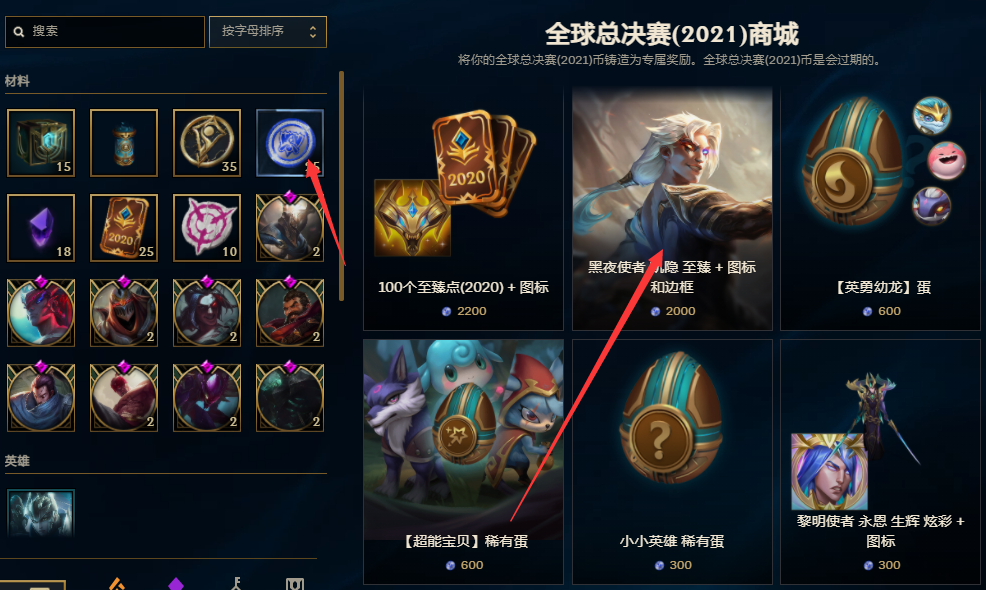Choose the 100个至臻点(2020) + 图标 reward card
986x590 pixels.
pos(463,208)
